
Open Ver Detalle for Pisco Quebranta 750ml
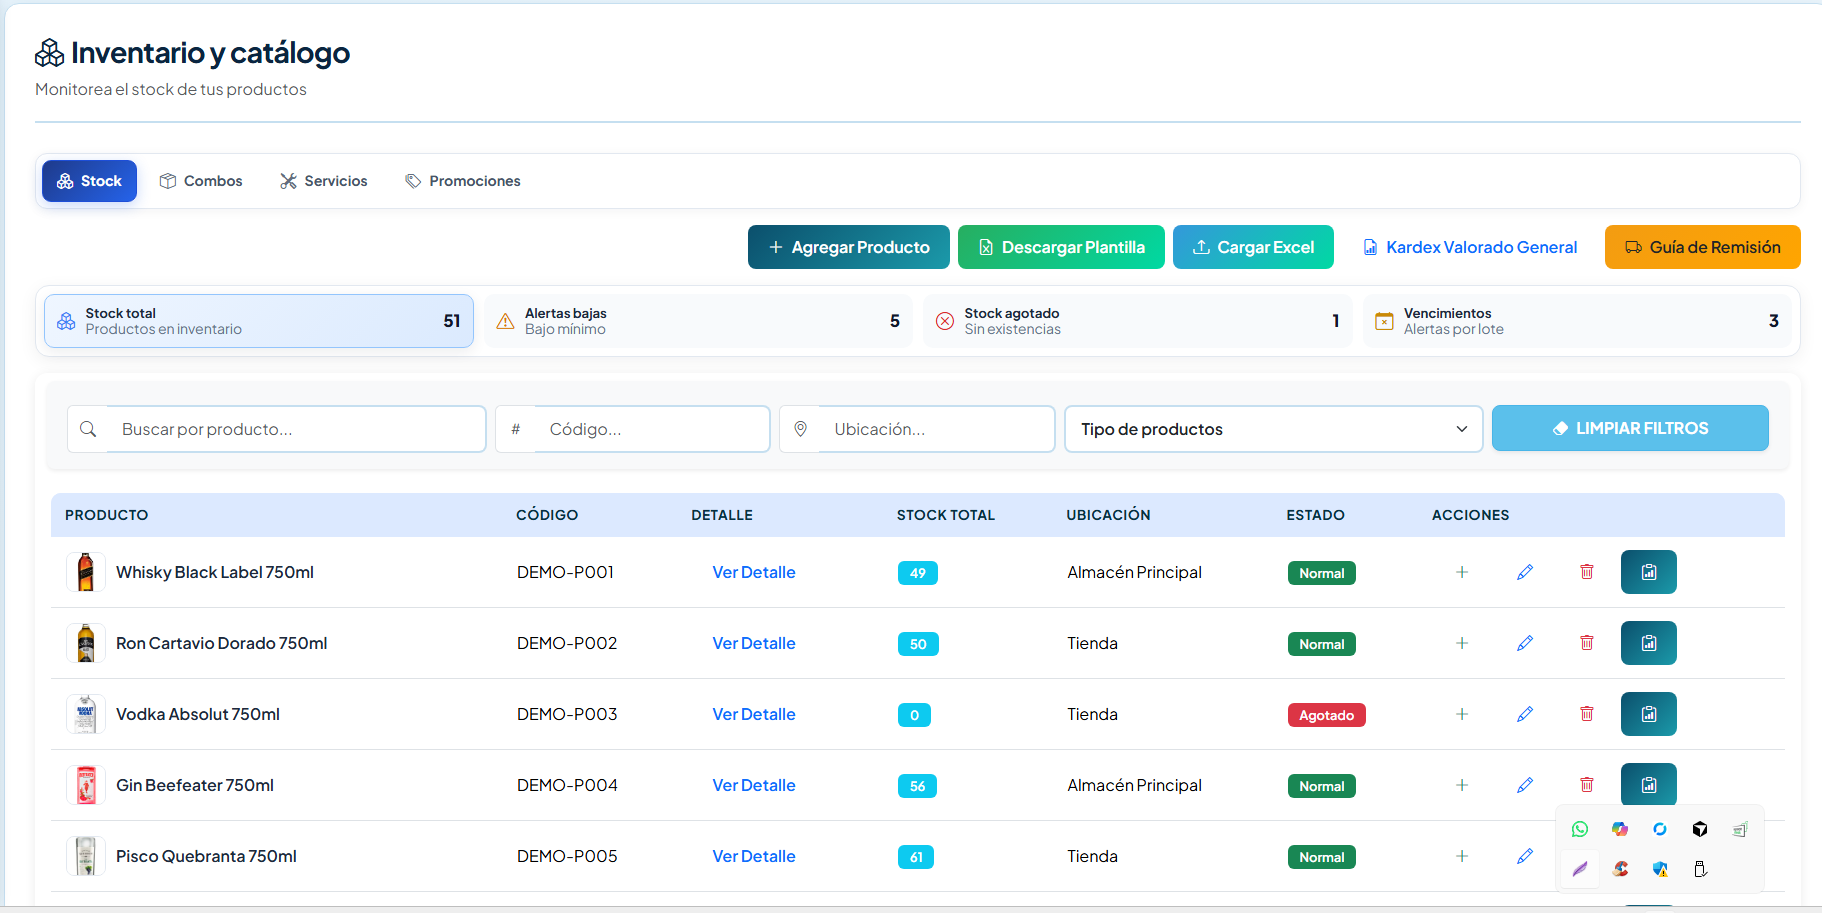pos(754,856)
